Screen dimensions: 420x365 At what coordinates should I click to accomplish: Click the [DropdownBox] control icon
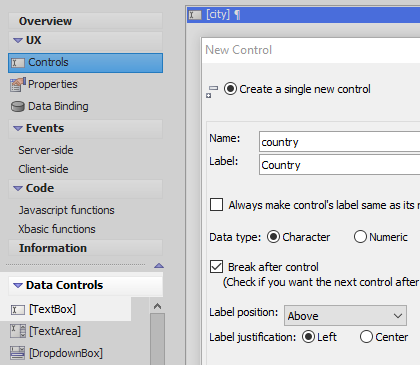click(18, 353)
